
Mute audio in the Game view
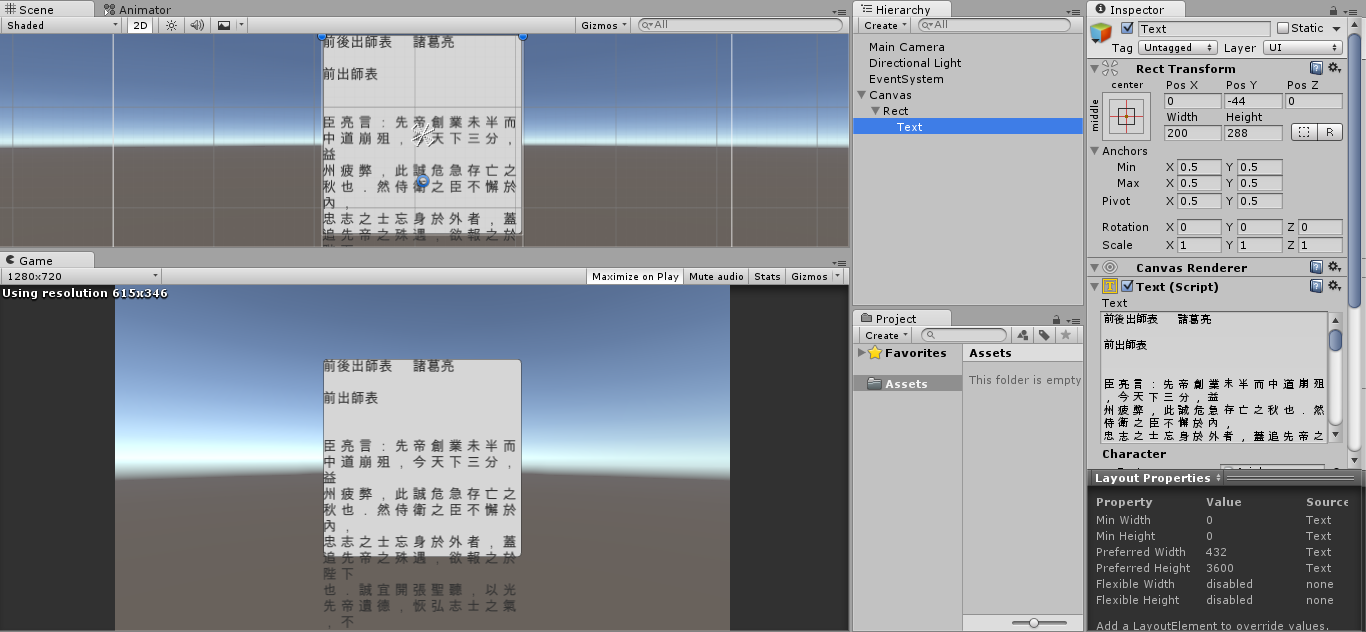tap(716, 276)
